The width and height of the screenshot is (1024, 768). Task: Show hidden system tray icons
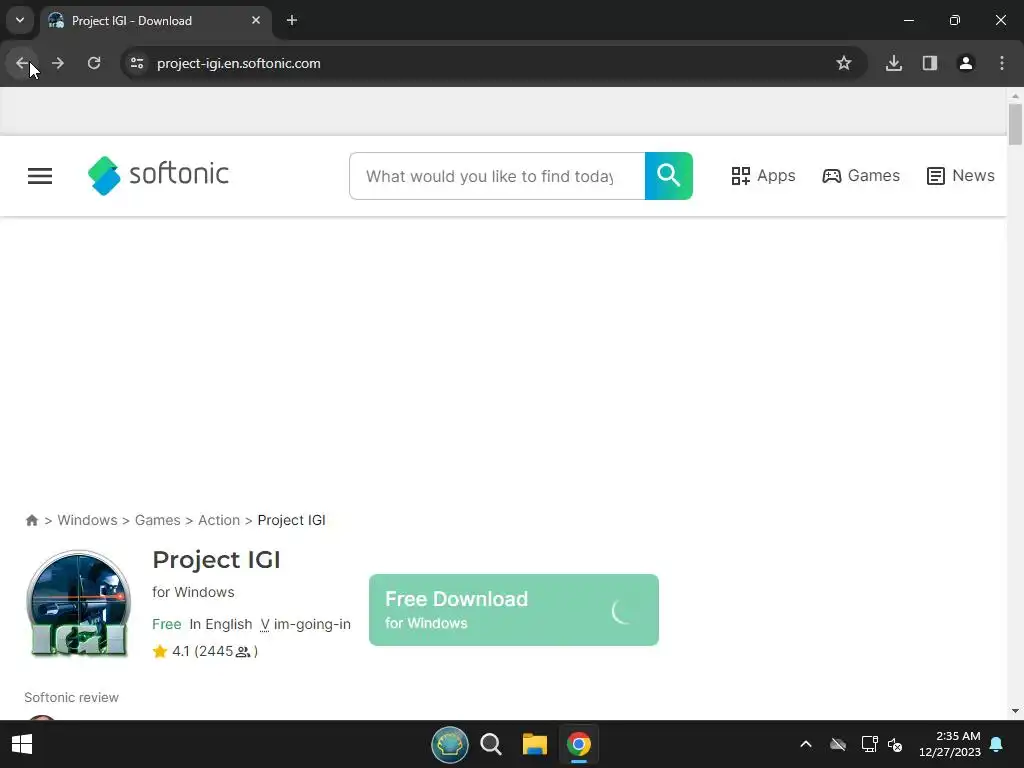pyautogui.click(x=806, y=744)
